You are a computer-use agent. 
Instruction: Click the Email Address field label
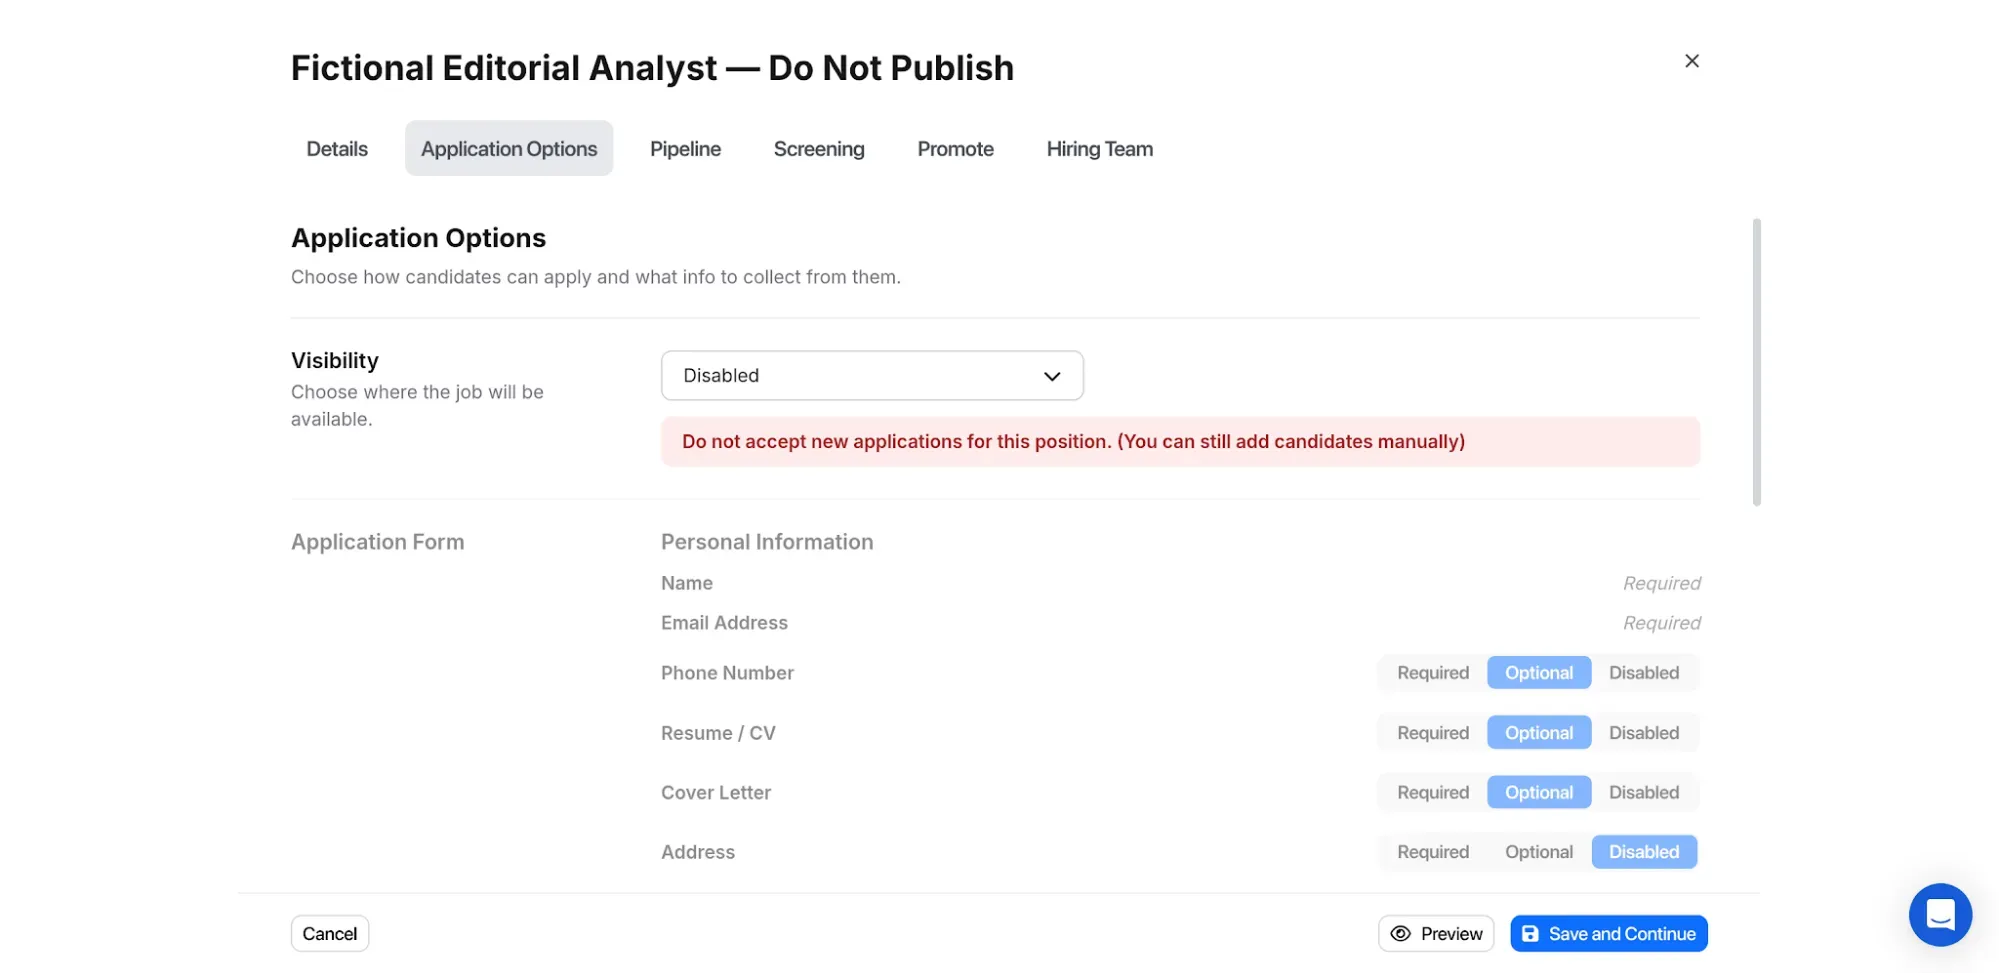click(724, 623)
